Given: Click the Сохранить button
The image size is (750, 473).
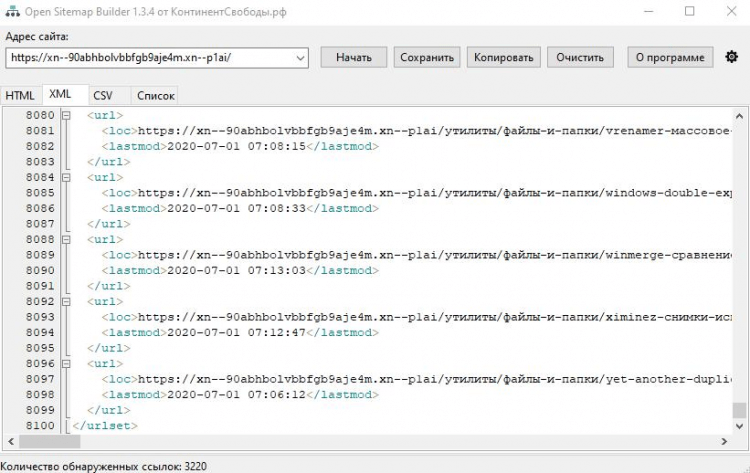Looking at the screenshot, I should 427,57.
